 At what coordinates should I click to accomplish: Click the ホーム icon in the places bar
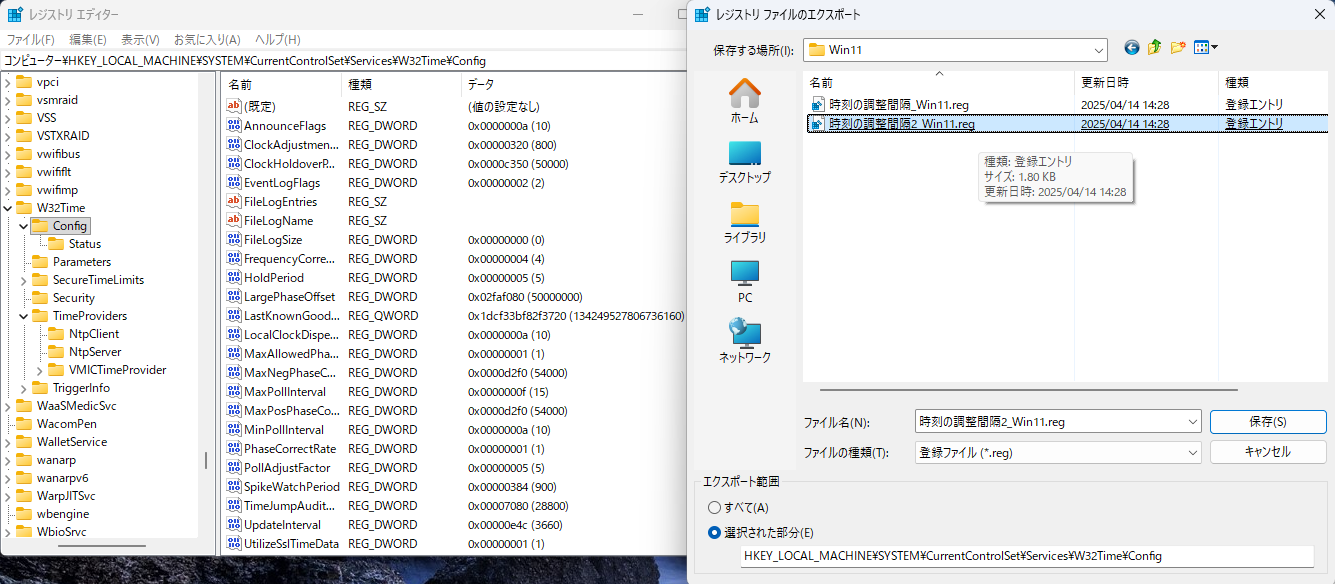[x=745, y=93]
